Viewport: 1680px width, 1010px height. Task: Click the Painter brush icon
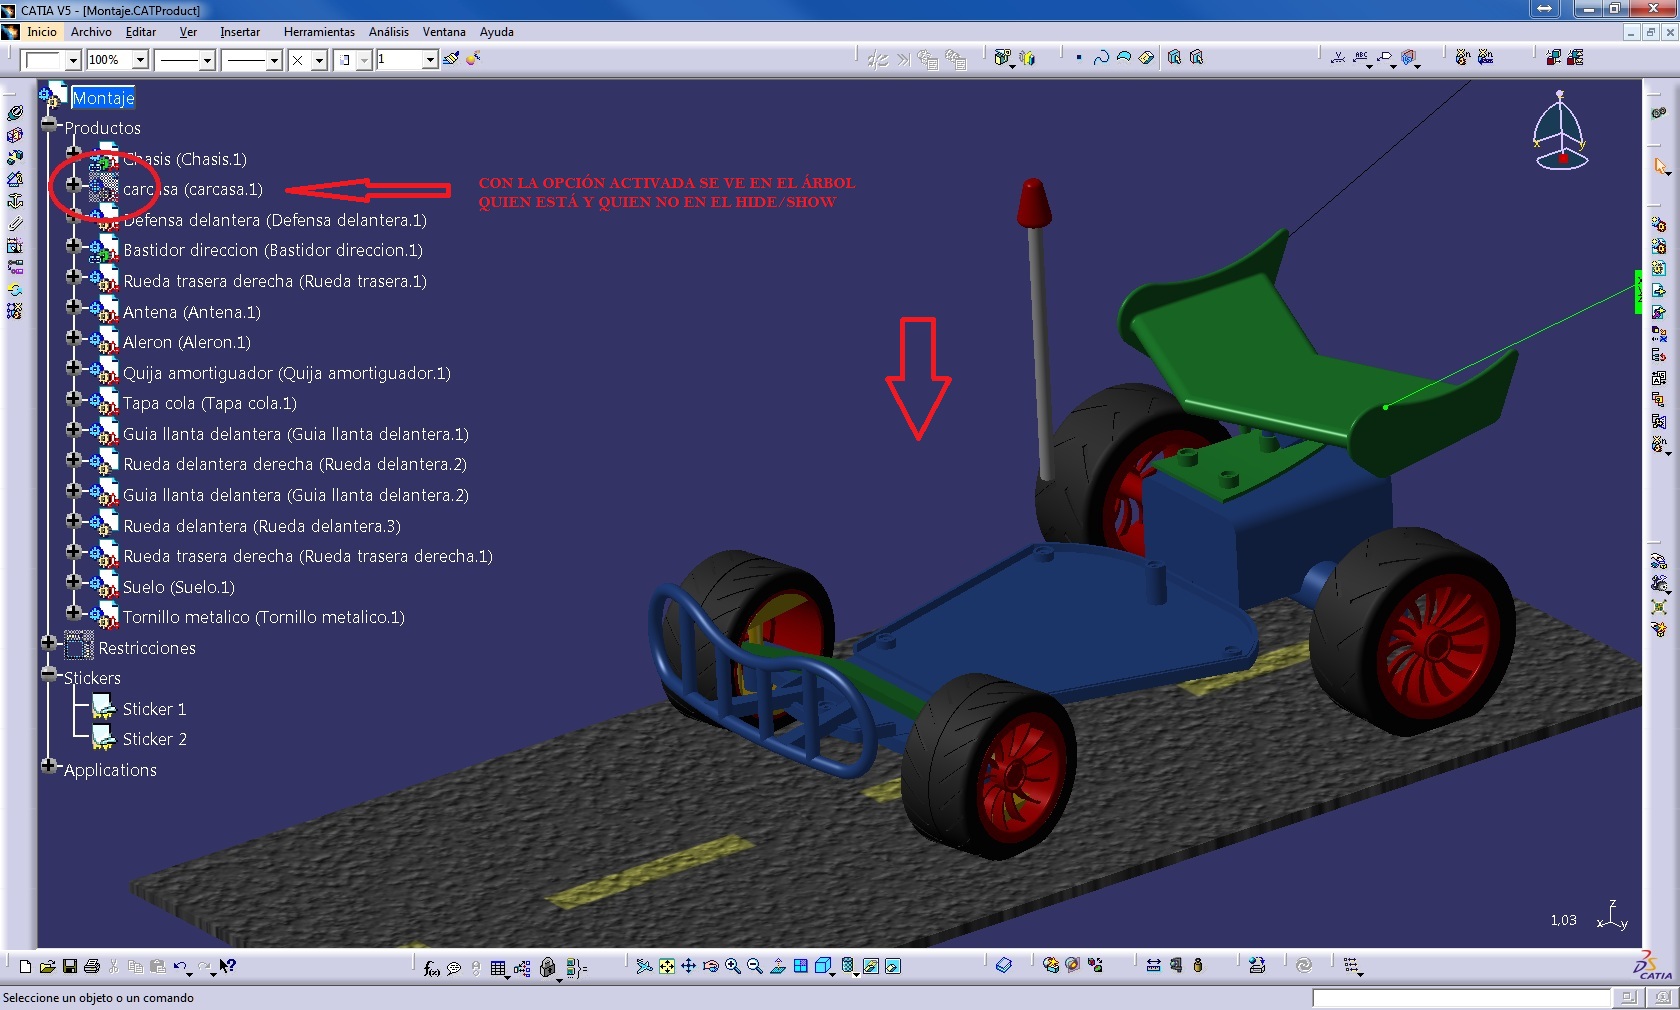click(451, 59)
